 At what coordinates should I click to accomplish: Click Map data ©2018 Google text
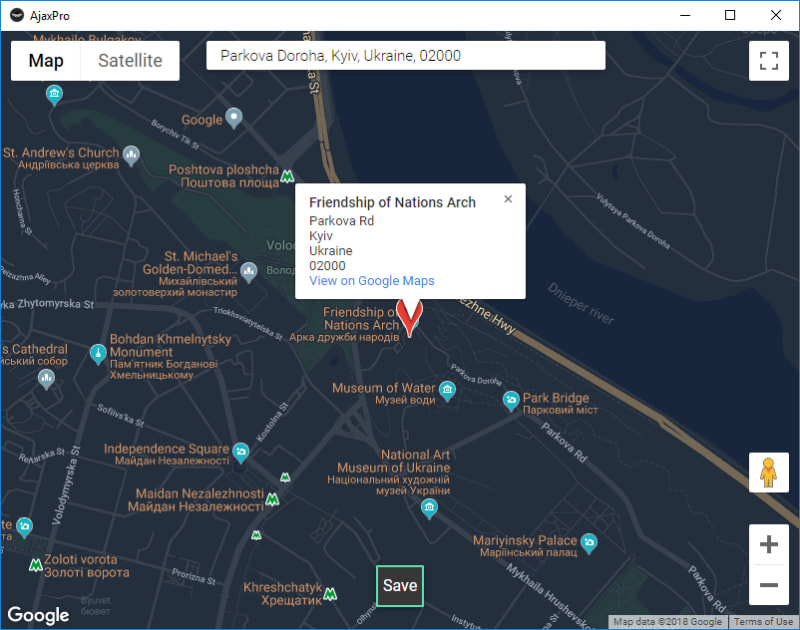[667, 622]
